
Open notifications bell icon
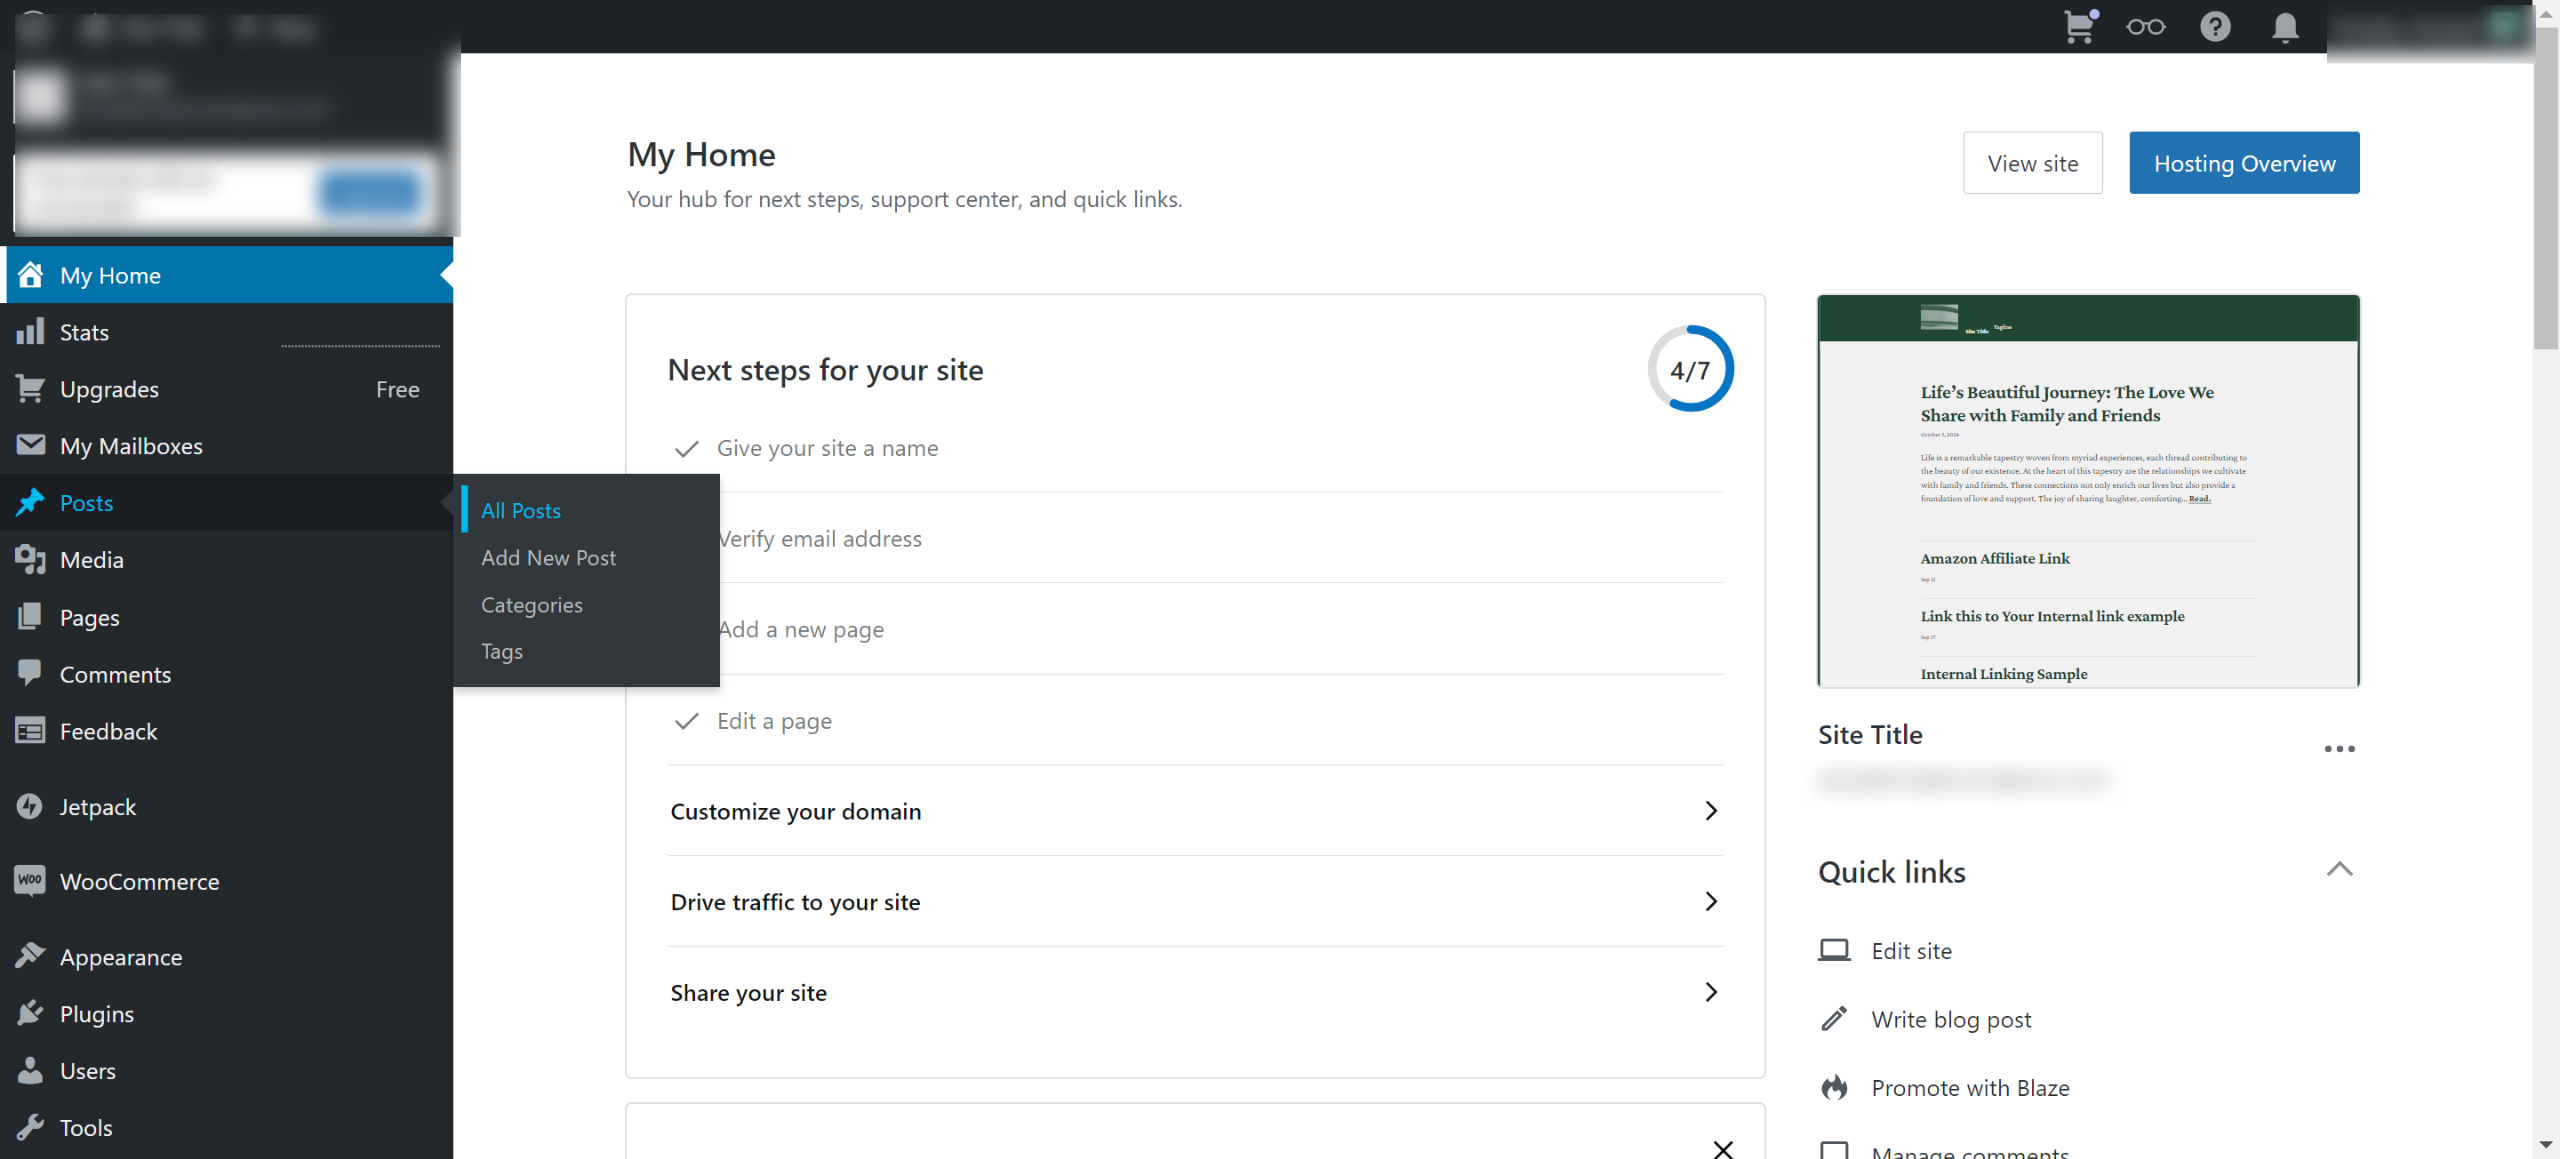pos(2285,27)
